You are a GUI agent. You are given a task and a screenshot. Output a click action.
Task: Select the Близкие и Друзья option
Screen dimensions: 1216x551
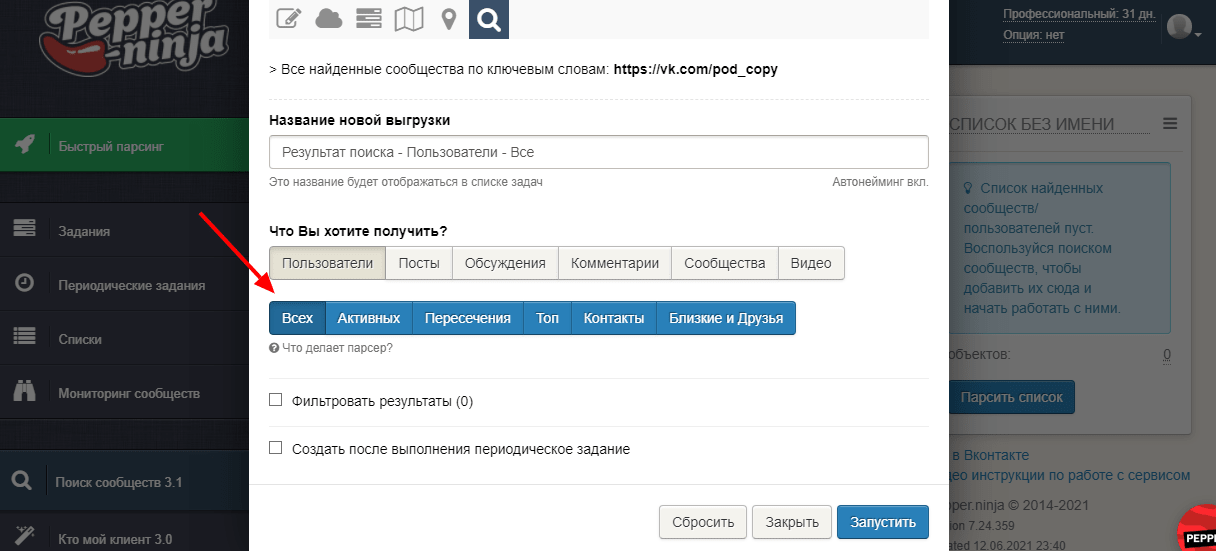click(x=725, y=318)
